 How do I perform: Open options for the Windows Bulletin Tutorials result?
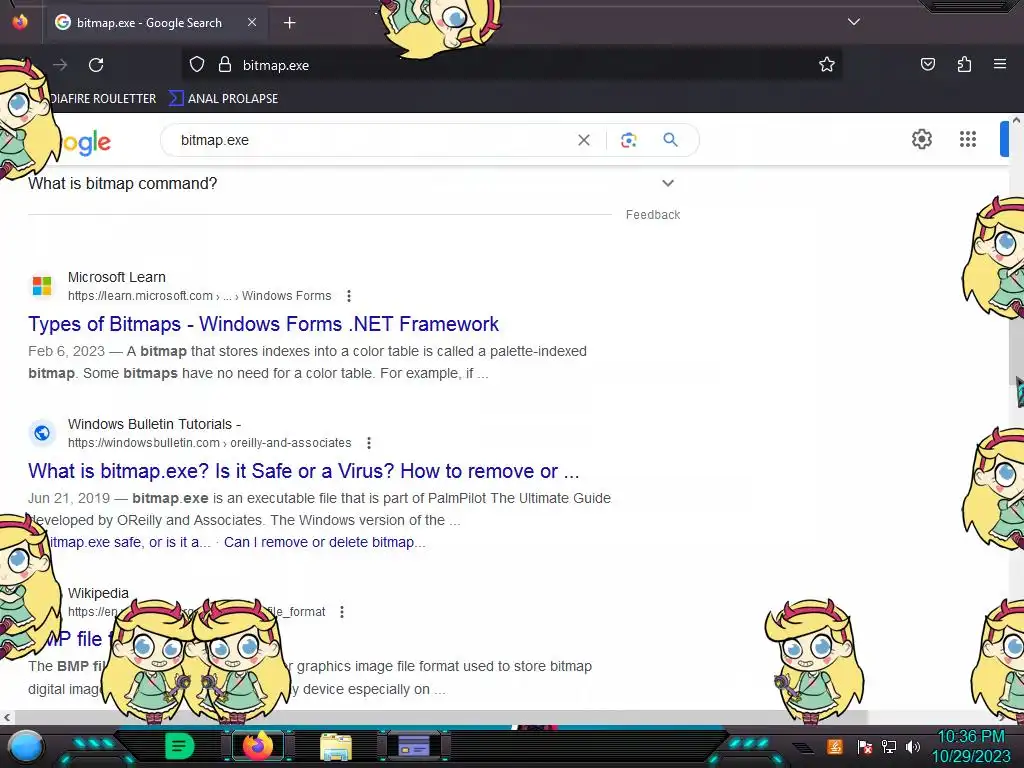point(369,443)
